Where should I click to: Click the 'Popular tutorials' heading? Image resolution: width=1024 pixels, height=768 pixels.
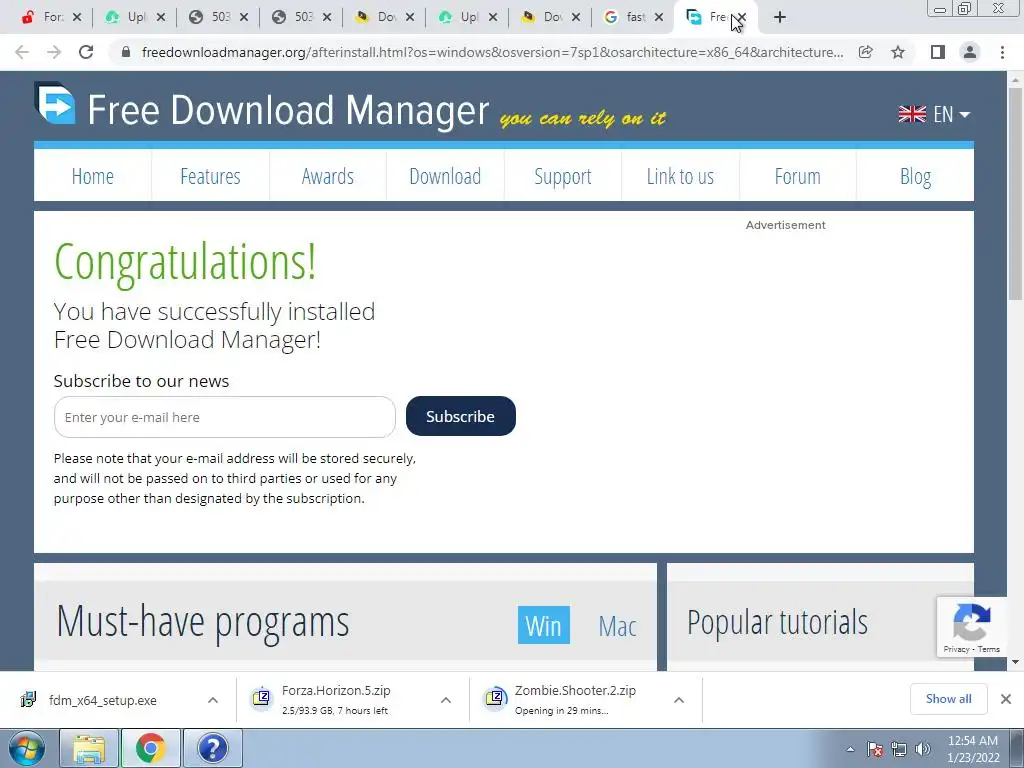click(x=777, y=622)
